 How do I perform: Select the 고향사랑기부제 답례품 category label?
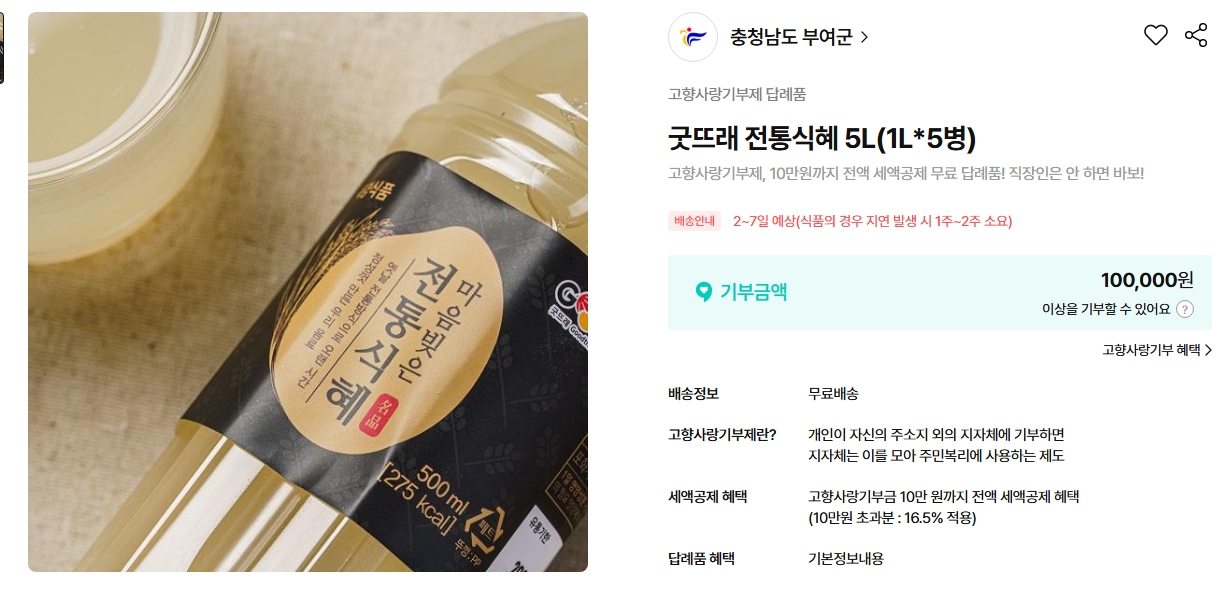tap(737, 94)
